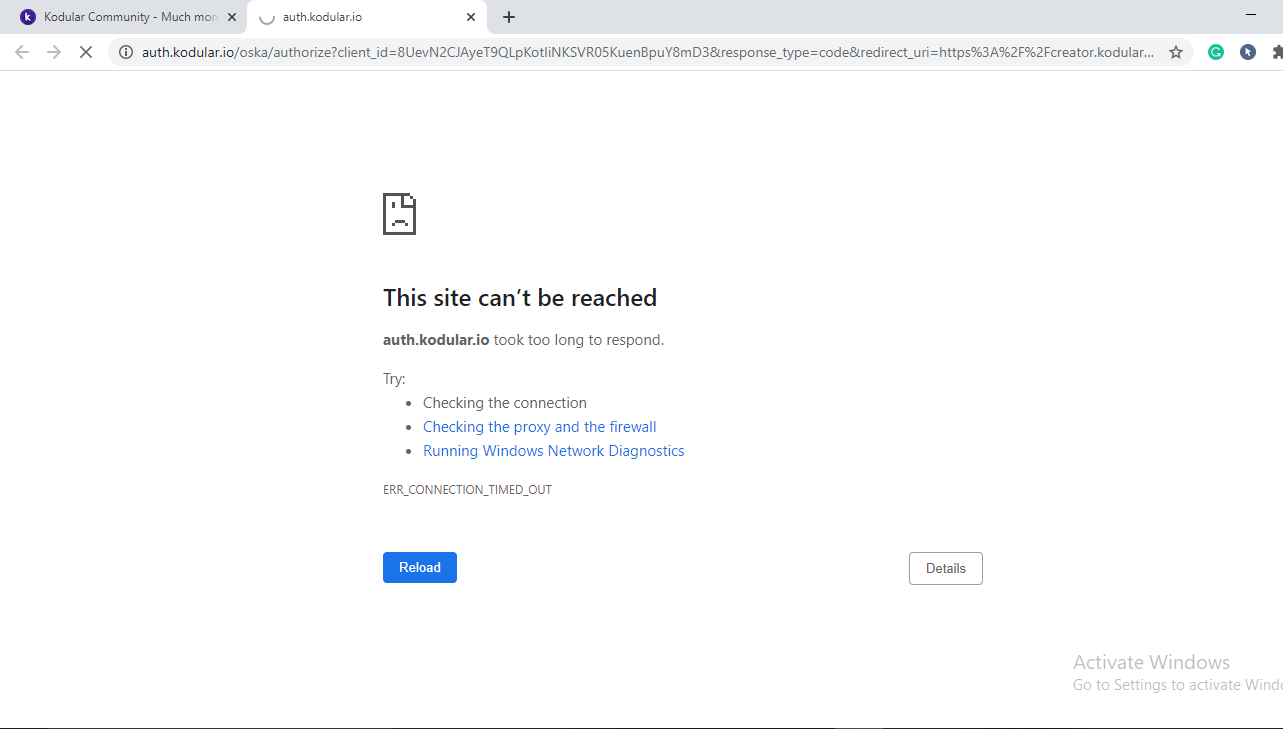
Task: Click the partially visible extension icon at right edge
Action: pyautogui.click(x=1277, y=52)
